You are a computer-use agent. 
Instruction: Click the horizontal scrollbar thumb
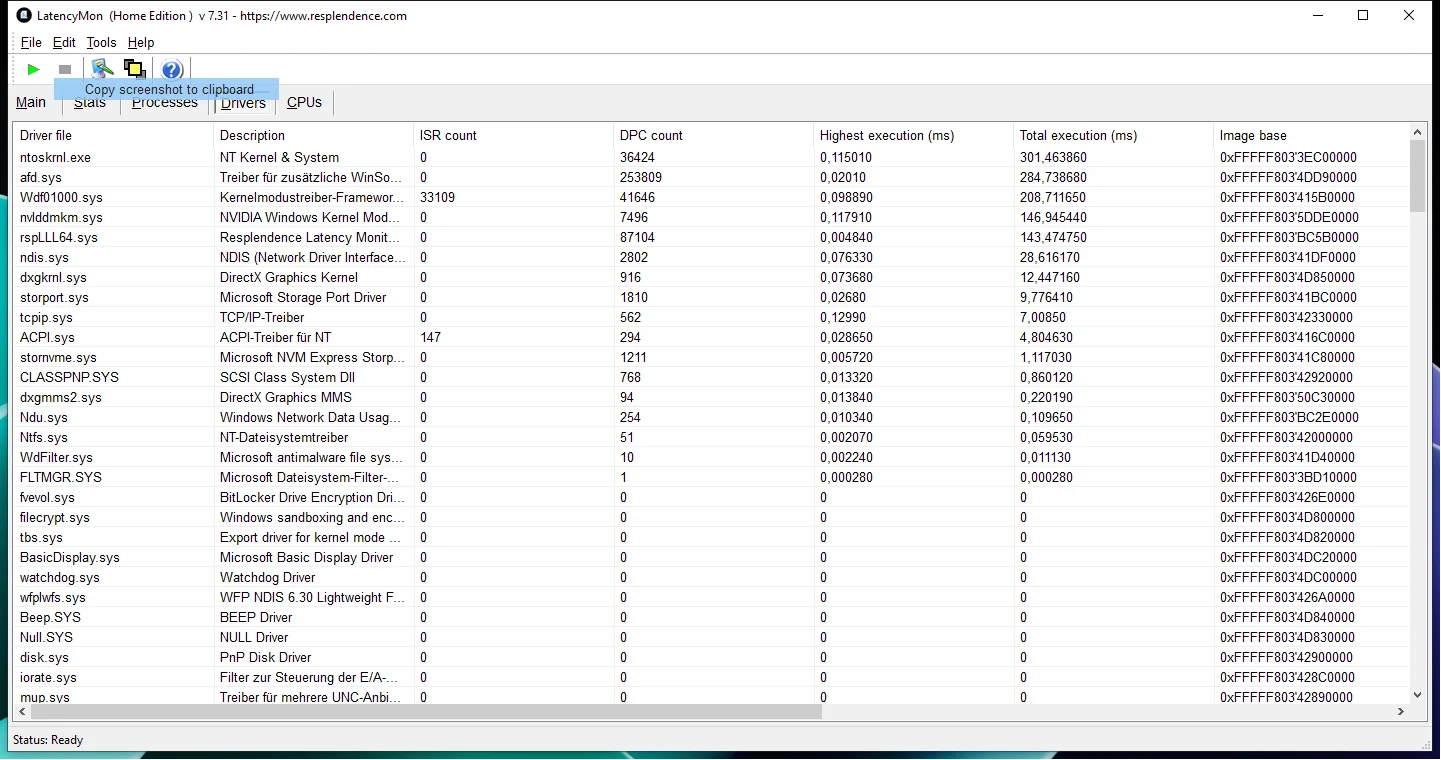(x=426, y=712)
